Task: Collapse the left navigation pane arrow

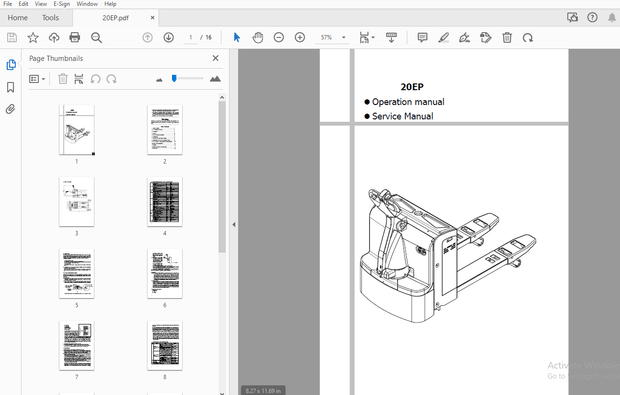Action: click(234, 225)
